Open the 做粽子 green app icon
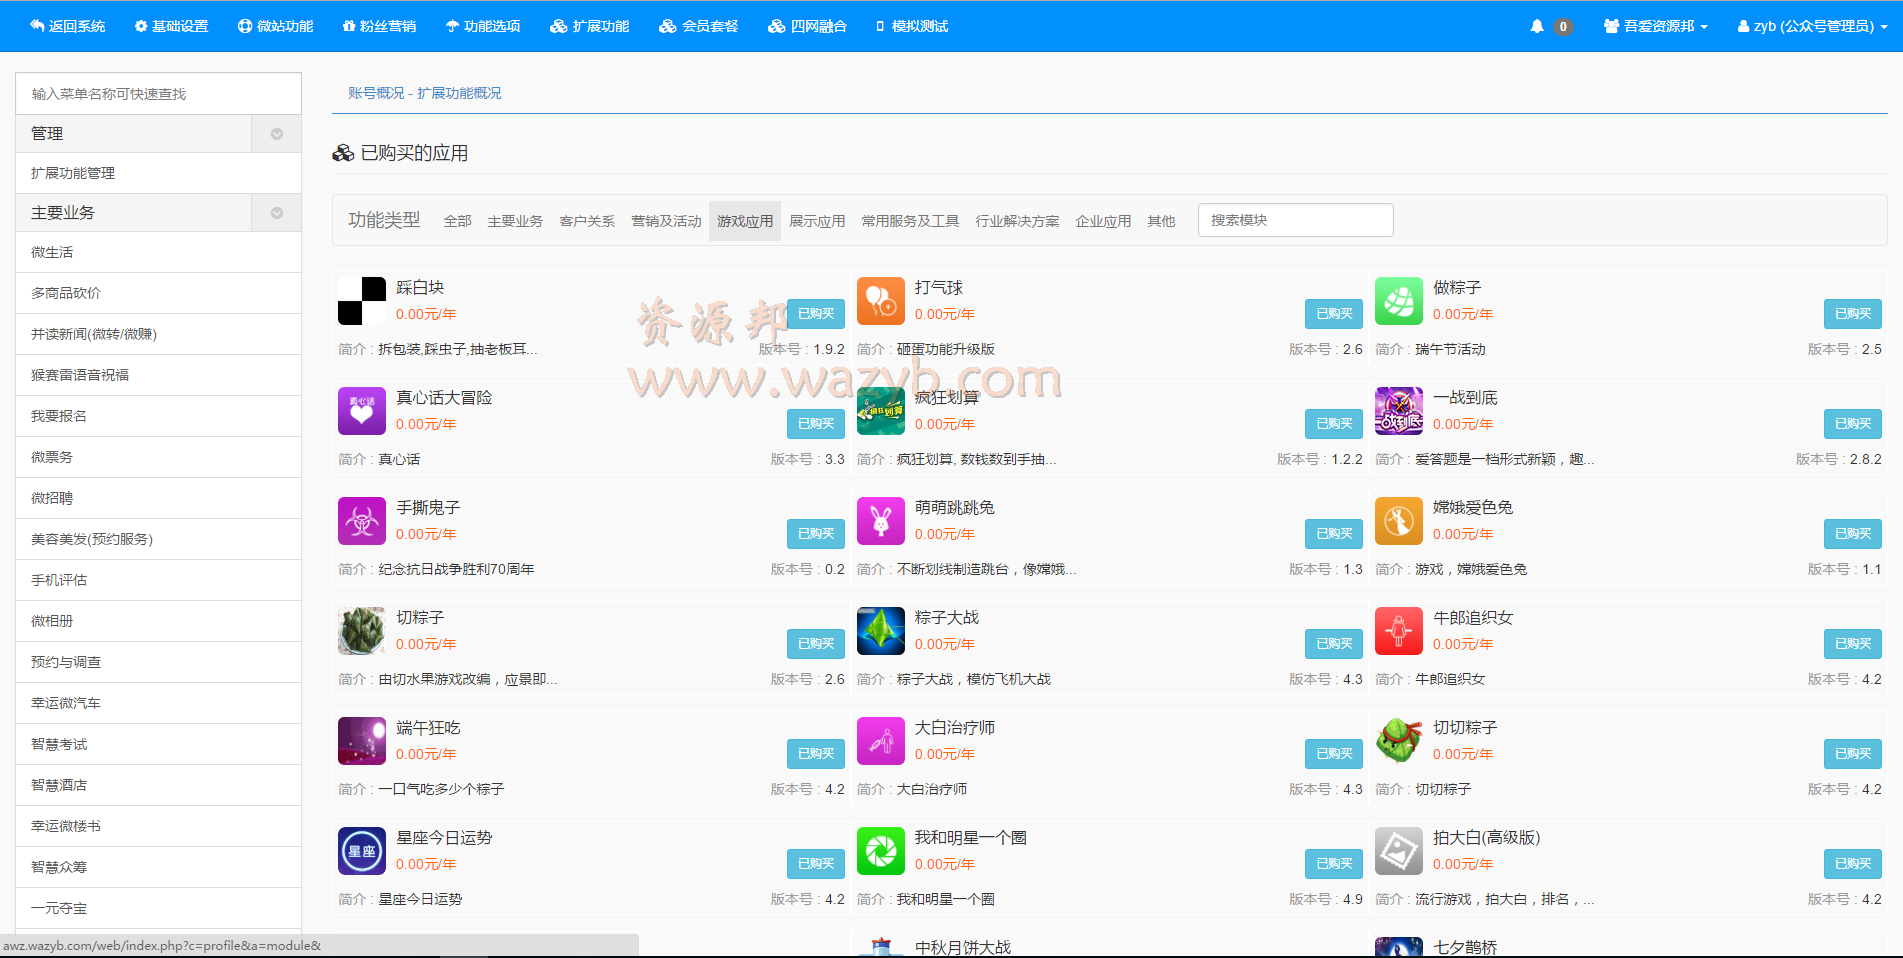Image resolution: width=1903 pixels, height=958 pixels. (1399, 301)
